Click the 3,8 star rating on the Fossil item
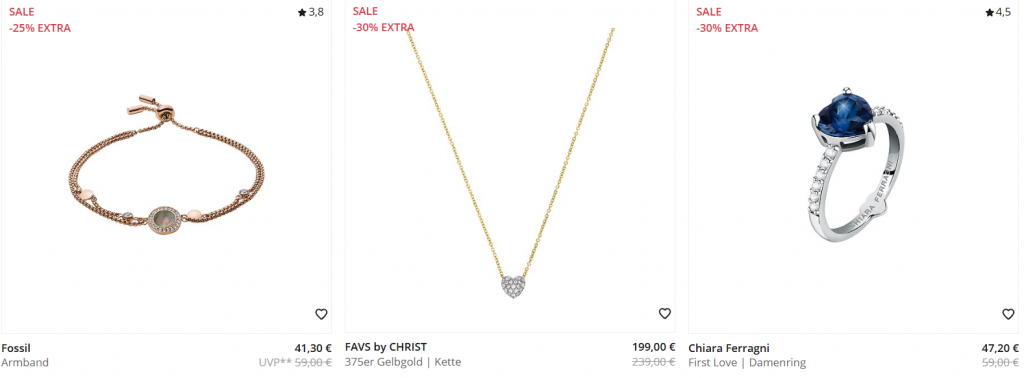 click(311, 12)
